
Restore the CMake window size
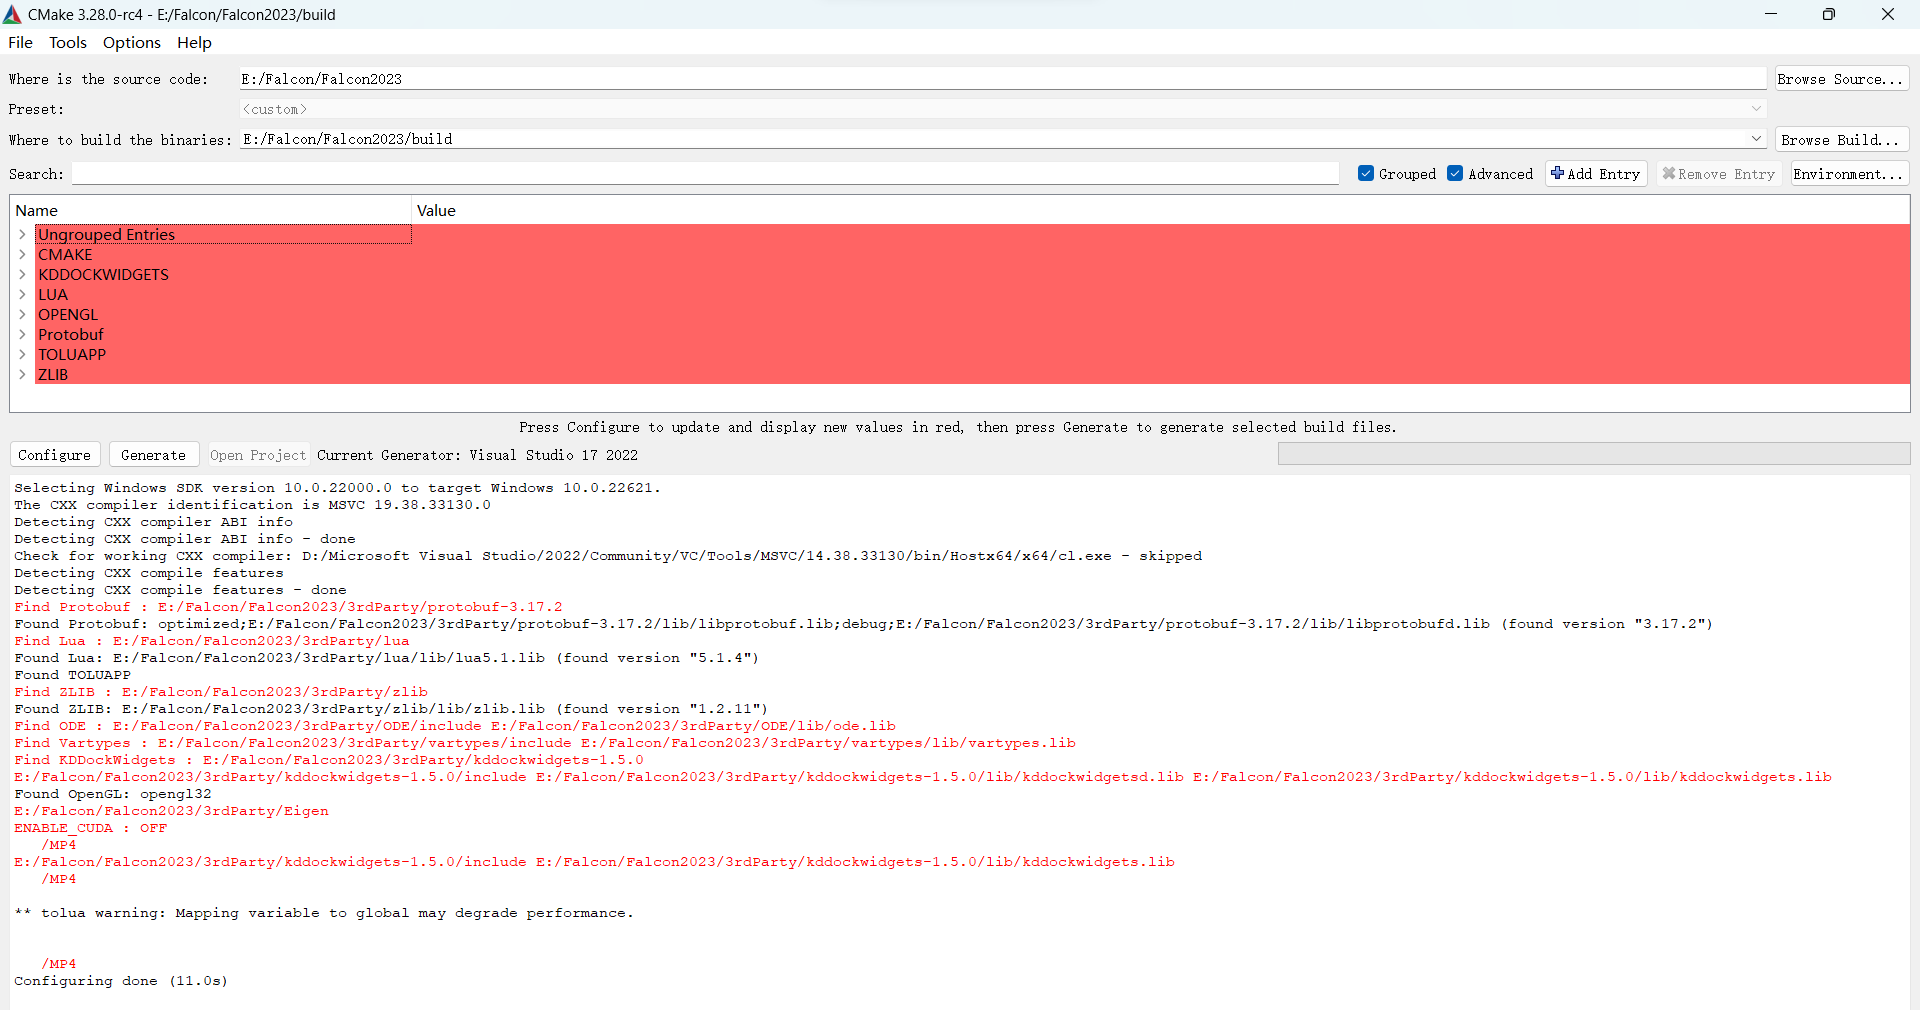pos(1828,14)
